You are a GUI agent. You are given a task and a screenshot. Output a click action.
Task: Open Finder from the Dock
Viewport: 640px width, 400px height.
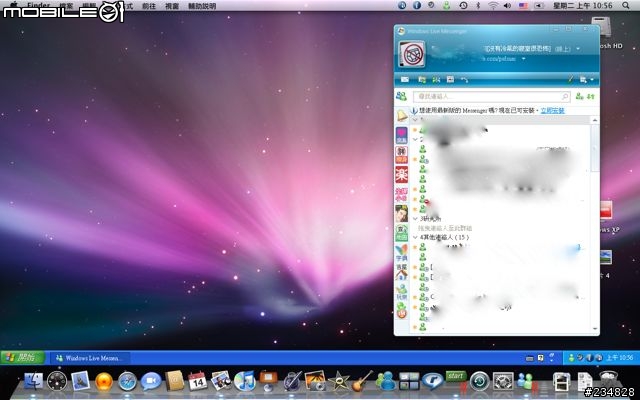click(34, 382)
